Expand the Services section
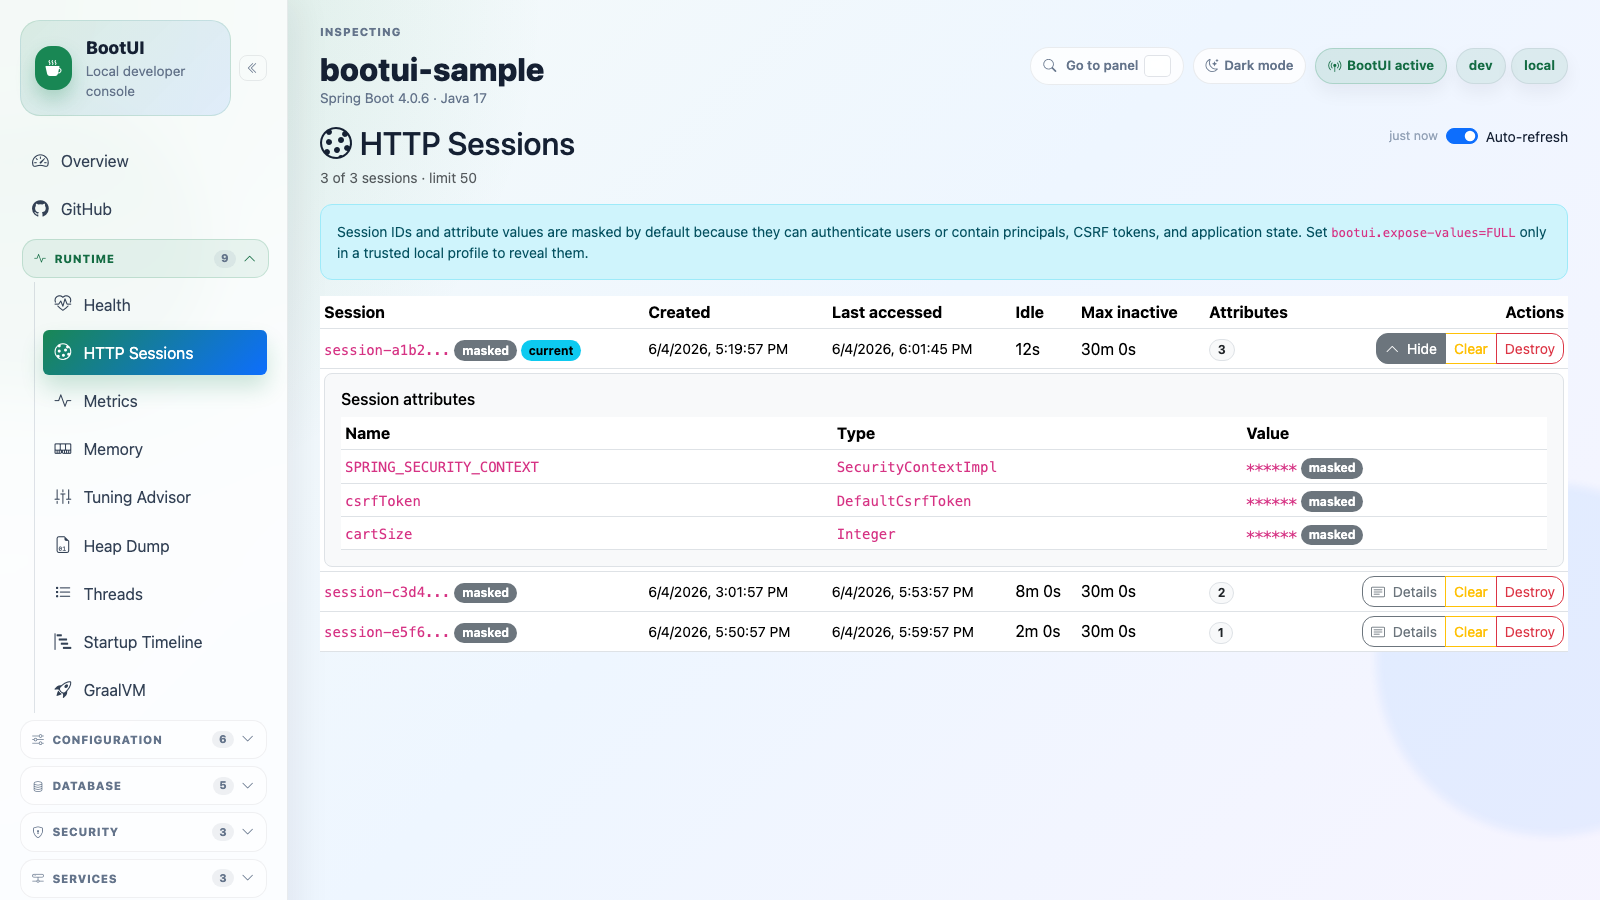This screenshot has width=1600, height=900. (143, 879)
